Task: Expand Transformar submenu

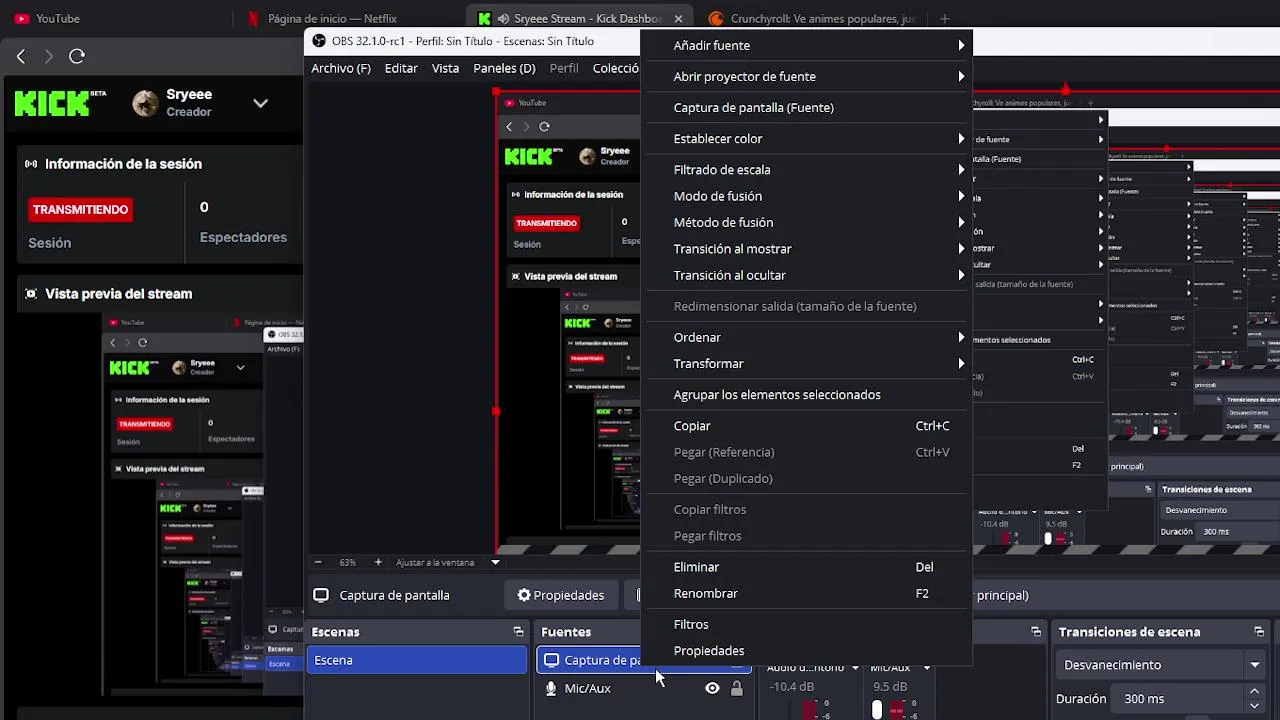Action: [806, 363]
